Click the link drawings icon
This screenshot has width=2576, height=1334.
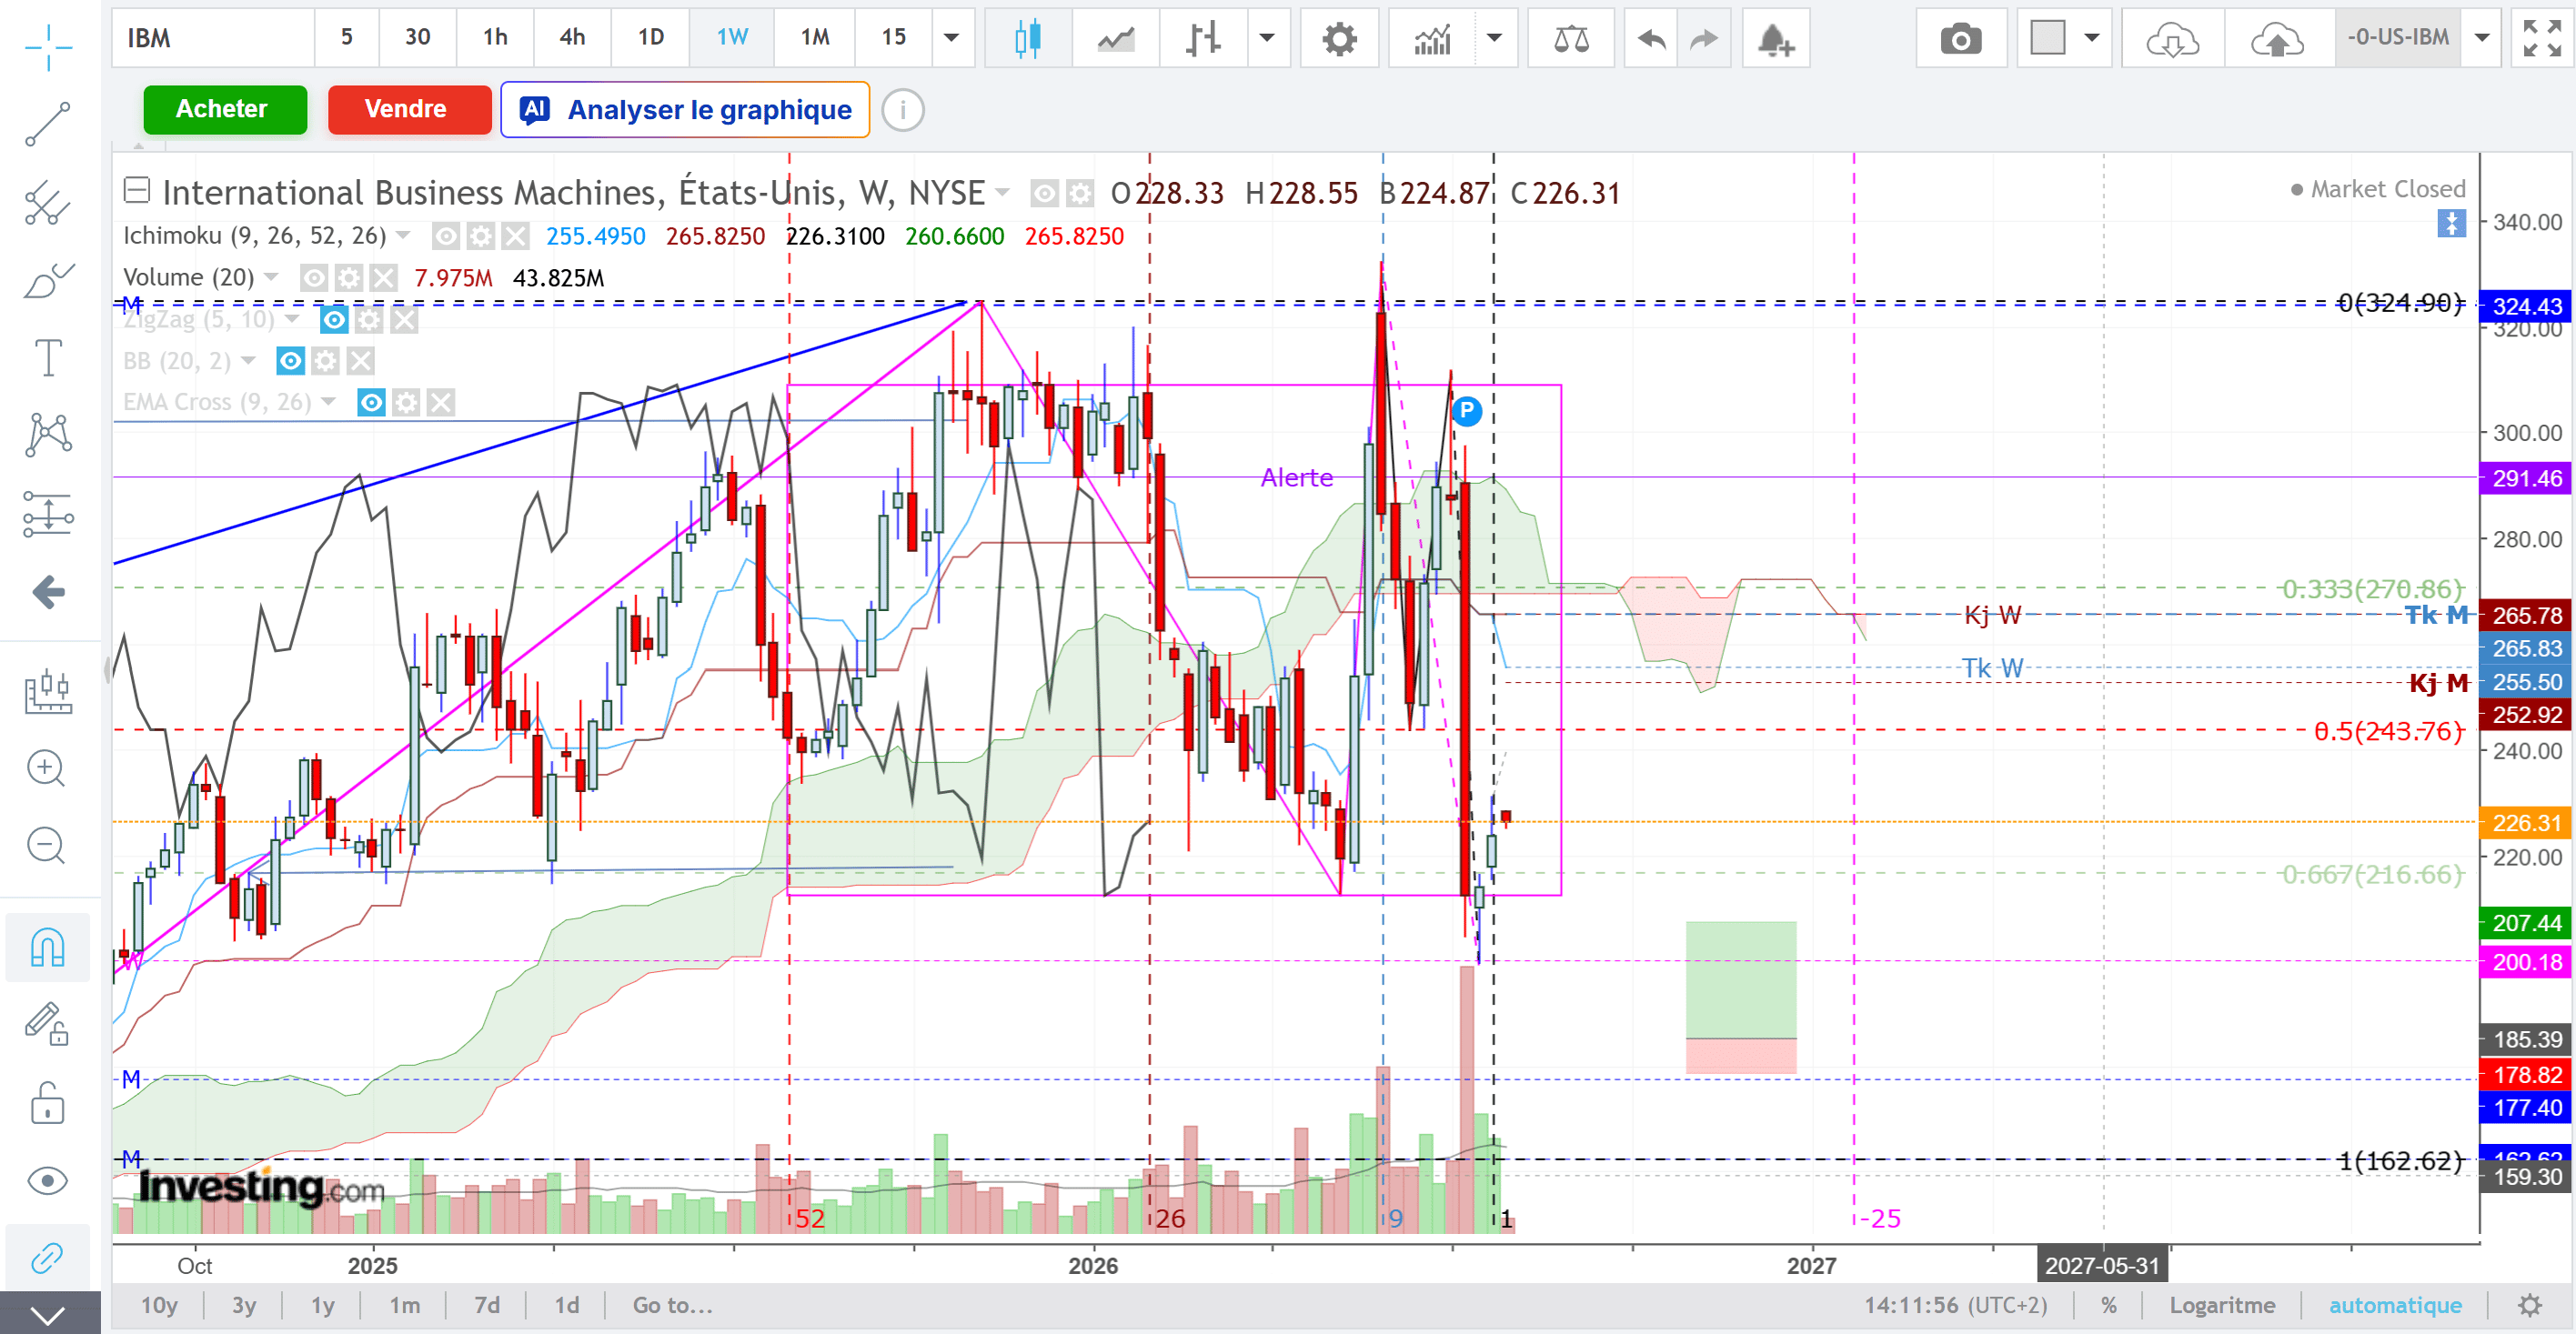[x=48, y=1257]
